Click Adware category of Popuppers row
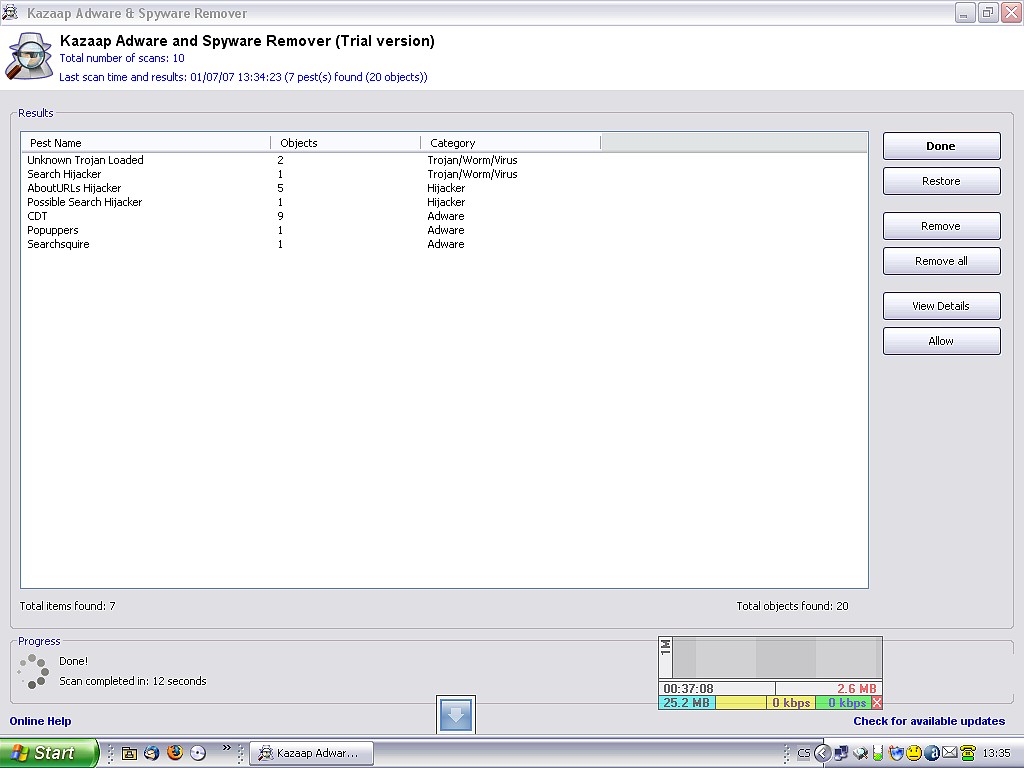This screenshot has width=1024, height=768. (446, 231)
